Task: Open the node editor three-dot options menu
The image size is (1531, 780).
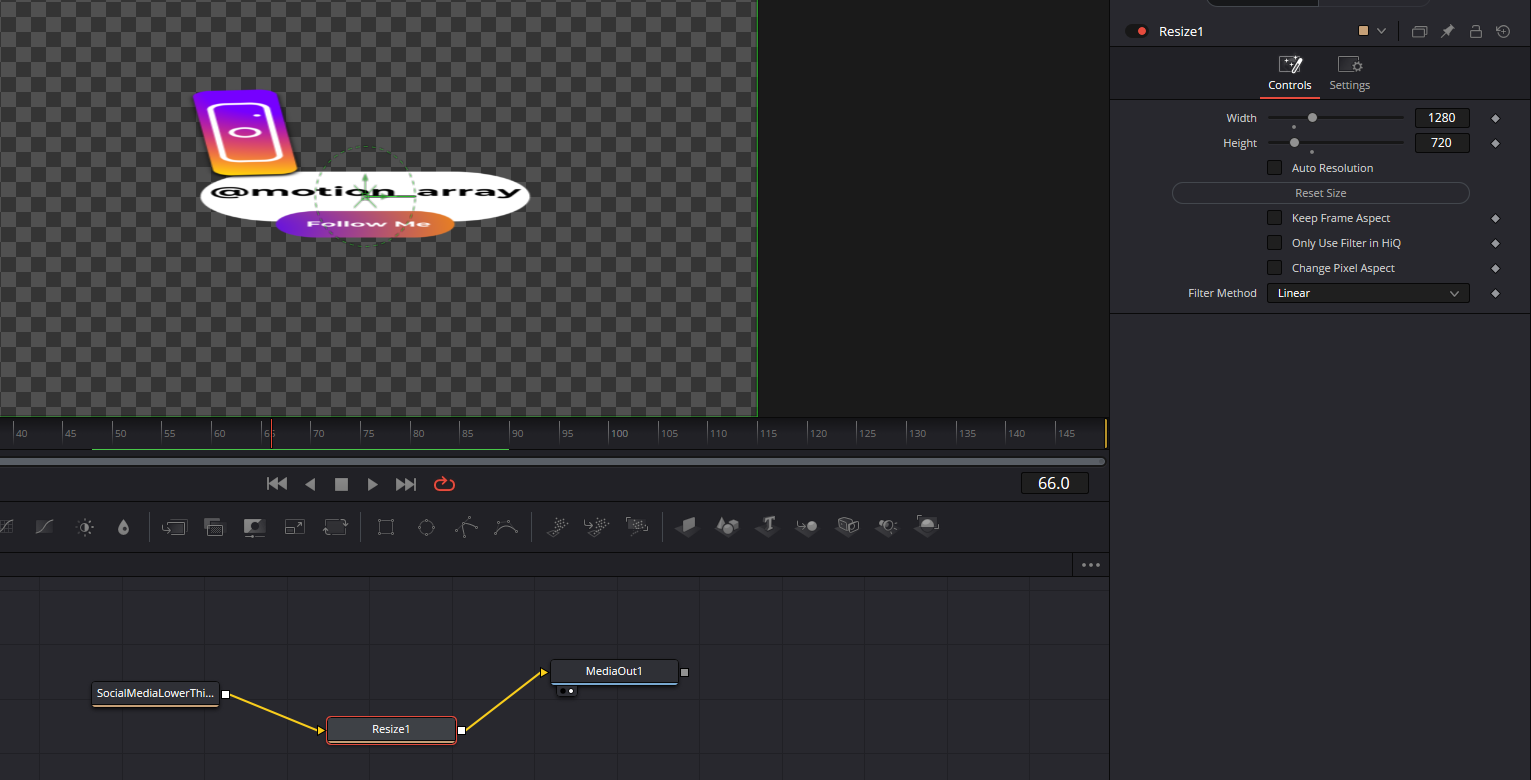Action: click(1091, 565)
